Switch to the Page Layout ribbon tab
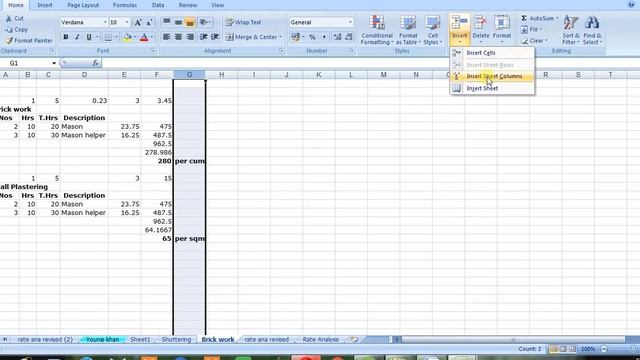Screen dimensions: 640x360 (83, 5)
